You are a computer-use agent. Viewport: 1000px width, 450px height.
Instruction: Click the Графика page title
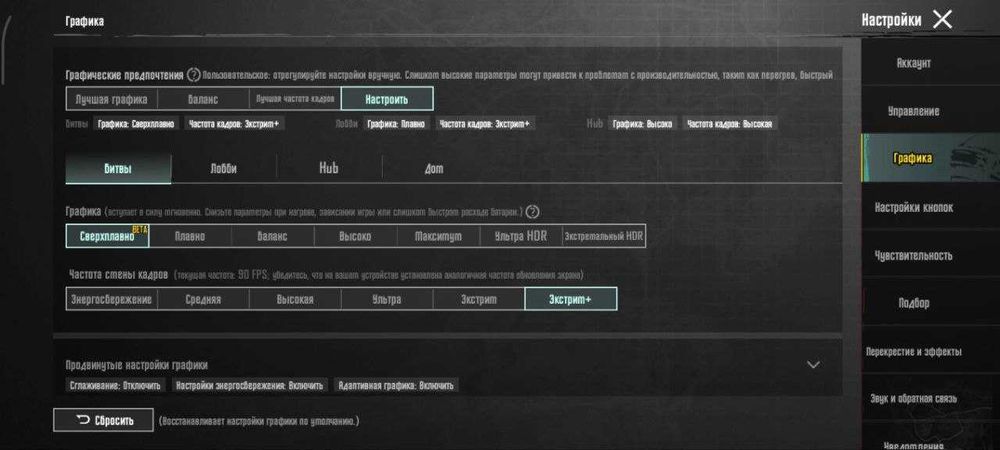(85, 21)
